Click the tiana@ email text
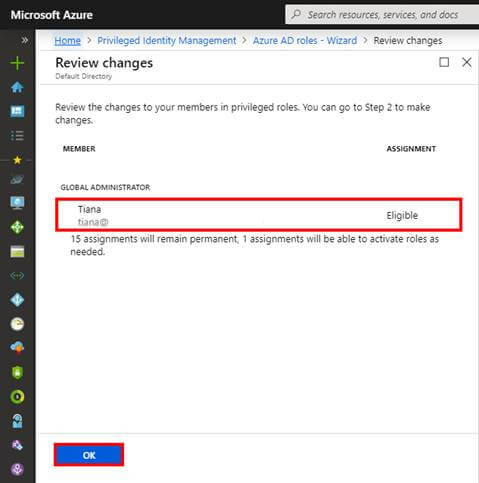The width and height of the screenshot is (479, 483). click(x=93, y=222)
